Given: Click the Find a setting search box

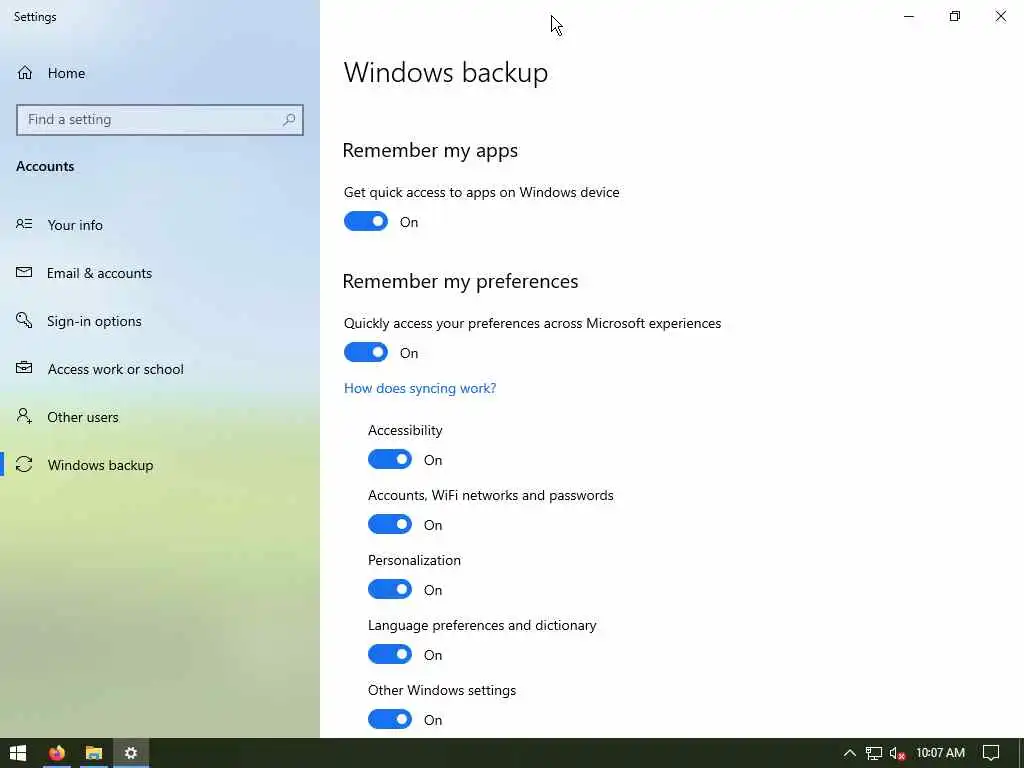Looking at the screenshot, I should coord(159,120).
